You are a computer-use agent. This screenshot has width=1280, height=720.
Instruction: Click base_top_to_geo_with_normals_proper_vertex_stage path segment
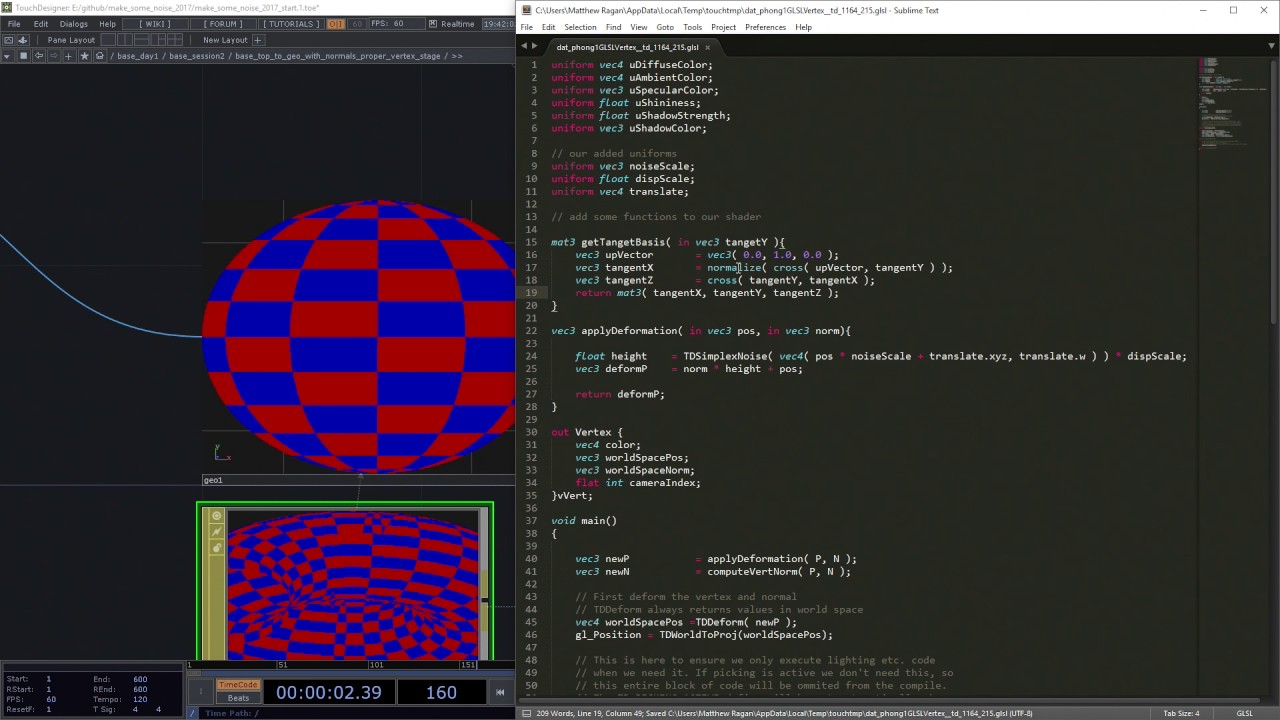point(338,56)
